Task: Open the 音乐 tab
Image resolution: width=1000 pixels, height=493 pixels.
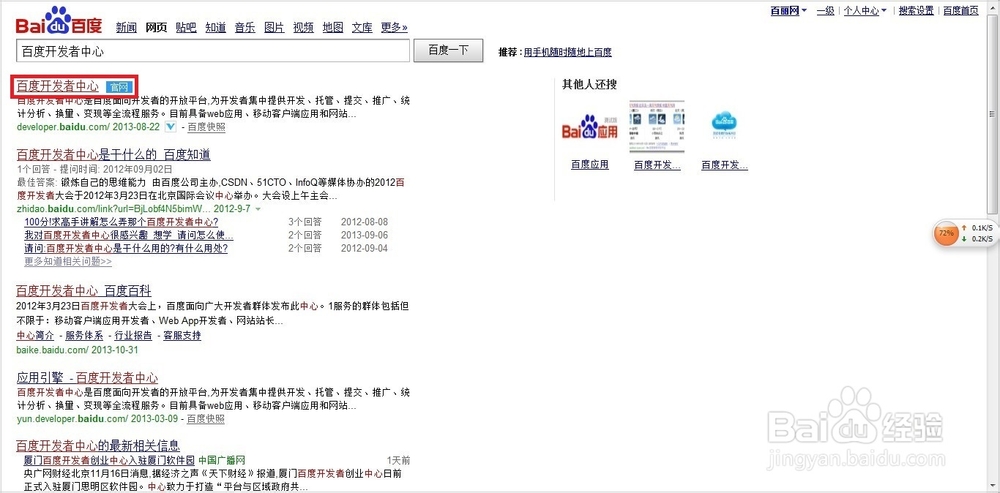Action: [245, 27]
